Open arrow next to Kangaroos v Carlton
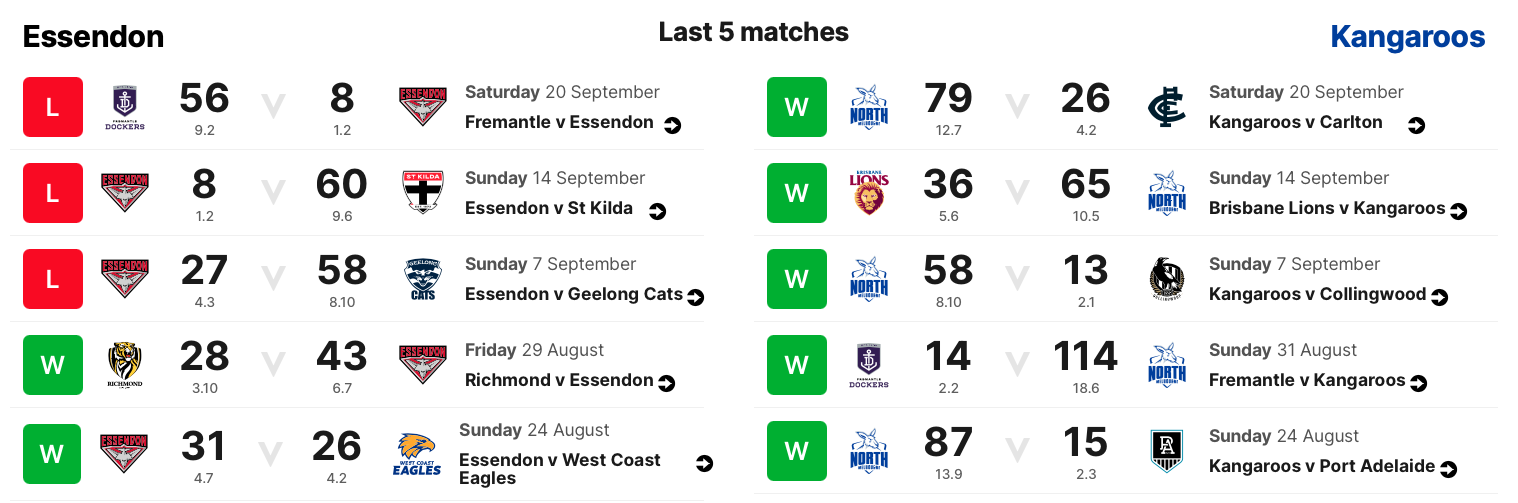This screenshot has width=1518, height=503. (x=1416, y=125)
